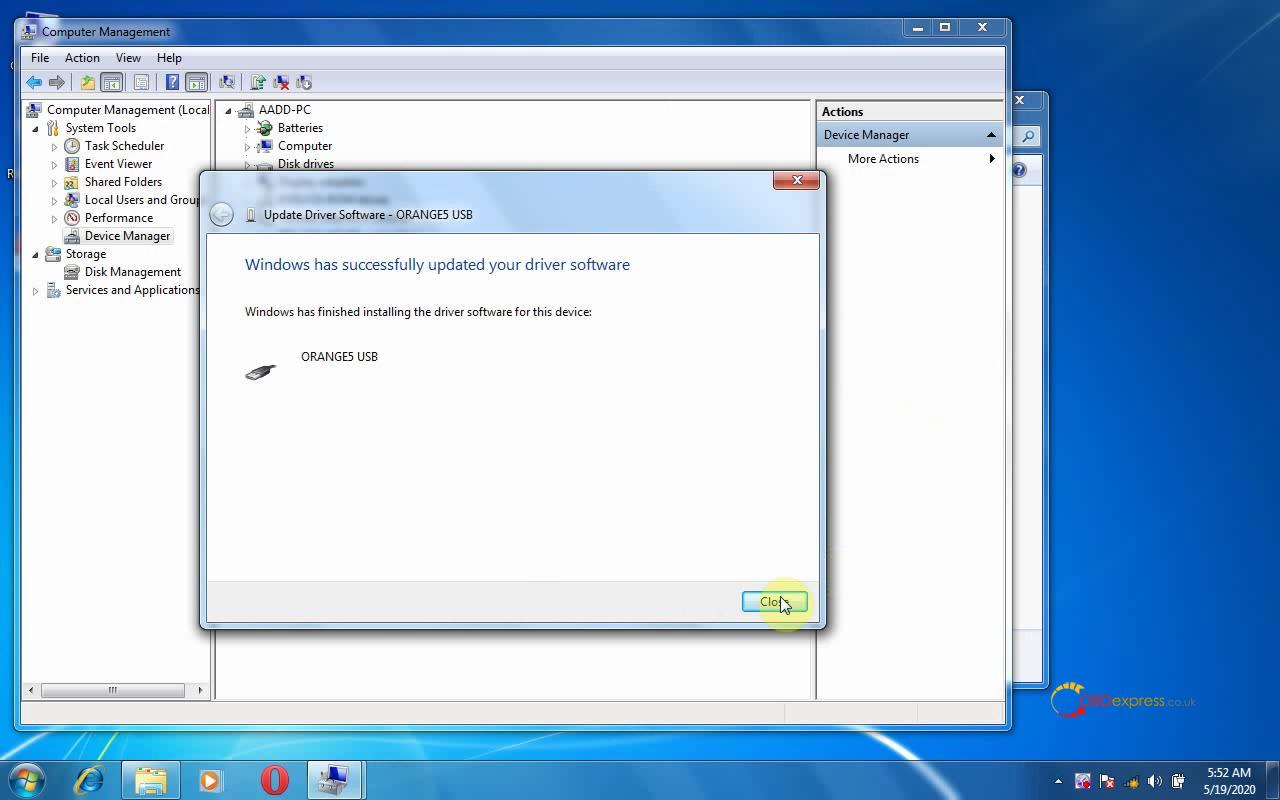Collapse the System Tools node
This screenshot has height=800, width=1280.
[36, 128]
